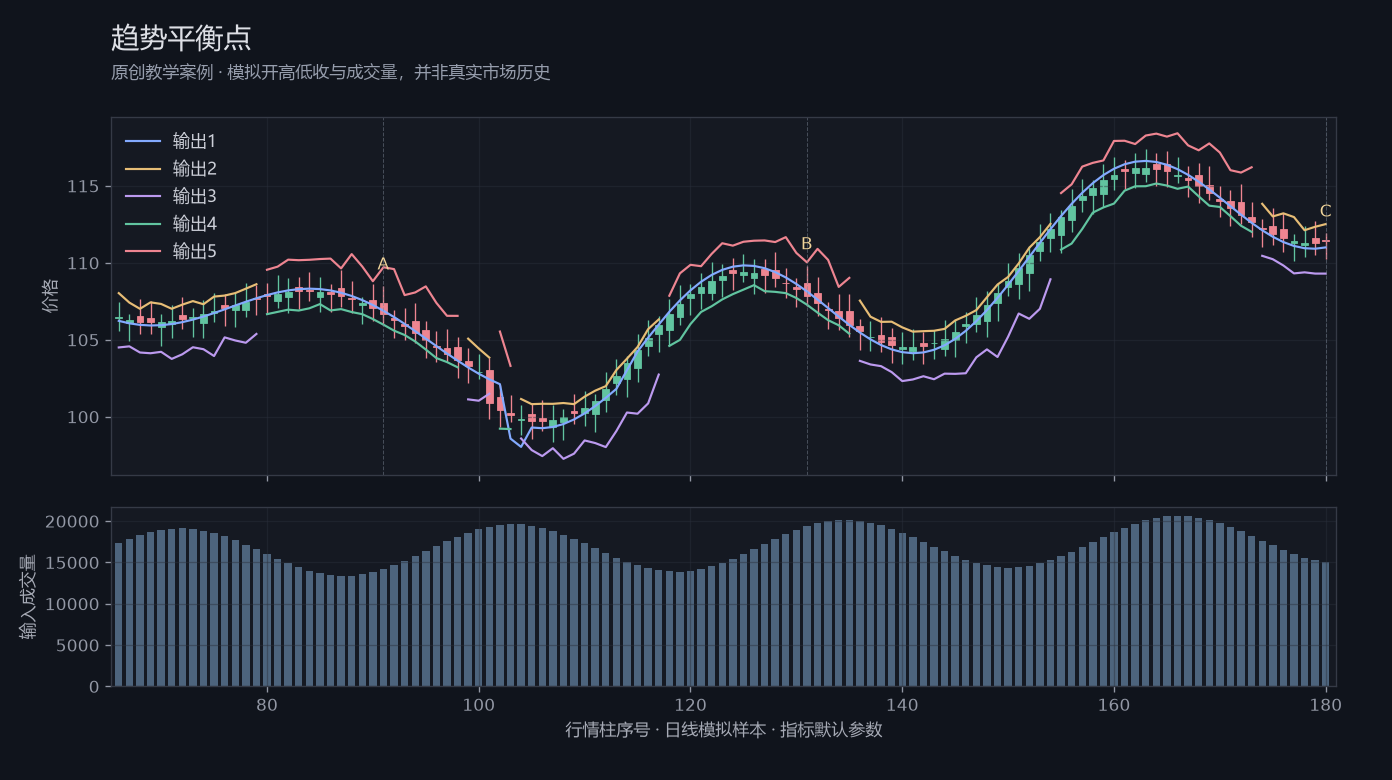
Task: Select the 20000 volume axis tick
Action: (73, 522)
